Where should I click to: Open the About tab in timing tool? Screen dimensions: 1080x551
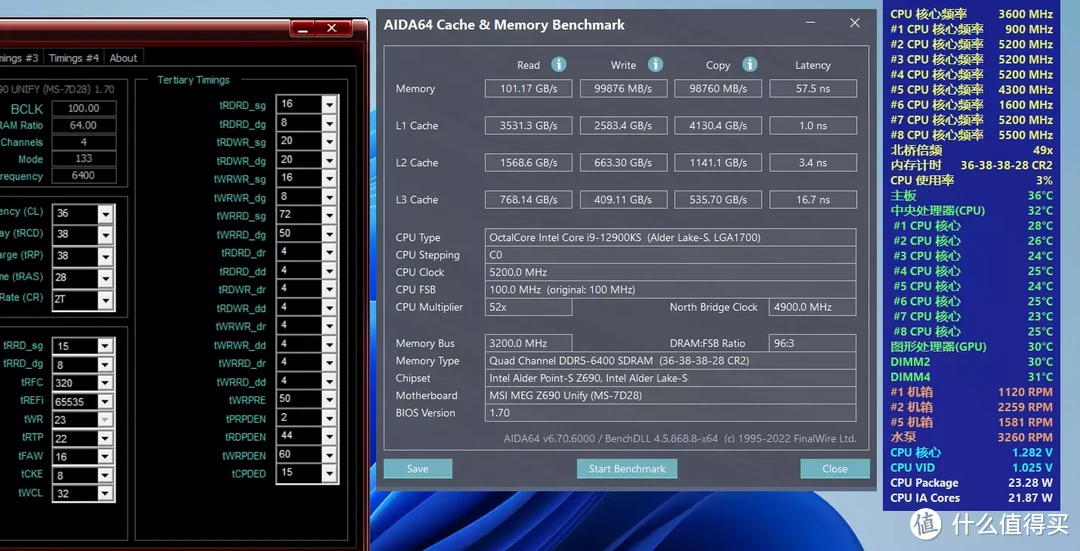click(x=123, y=58)
